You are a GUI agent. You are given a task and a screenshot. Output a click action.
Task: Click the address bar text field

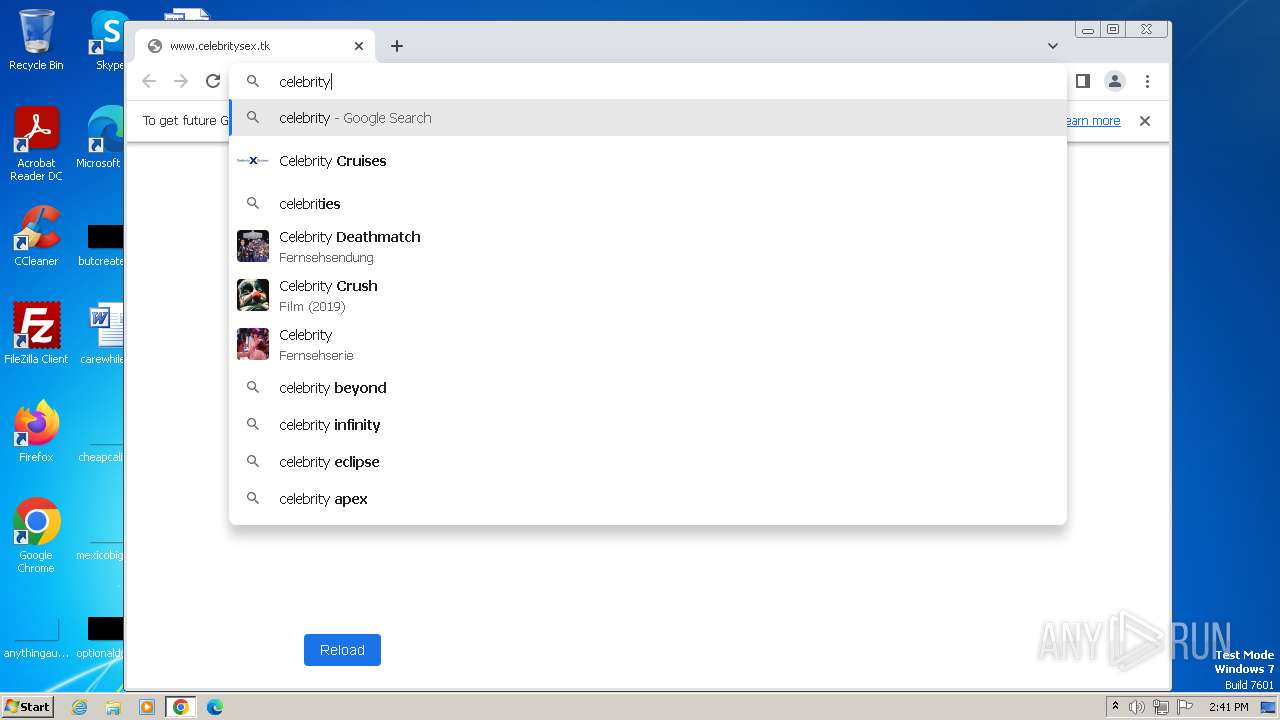(648, 82)
